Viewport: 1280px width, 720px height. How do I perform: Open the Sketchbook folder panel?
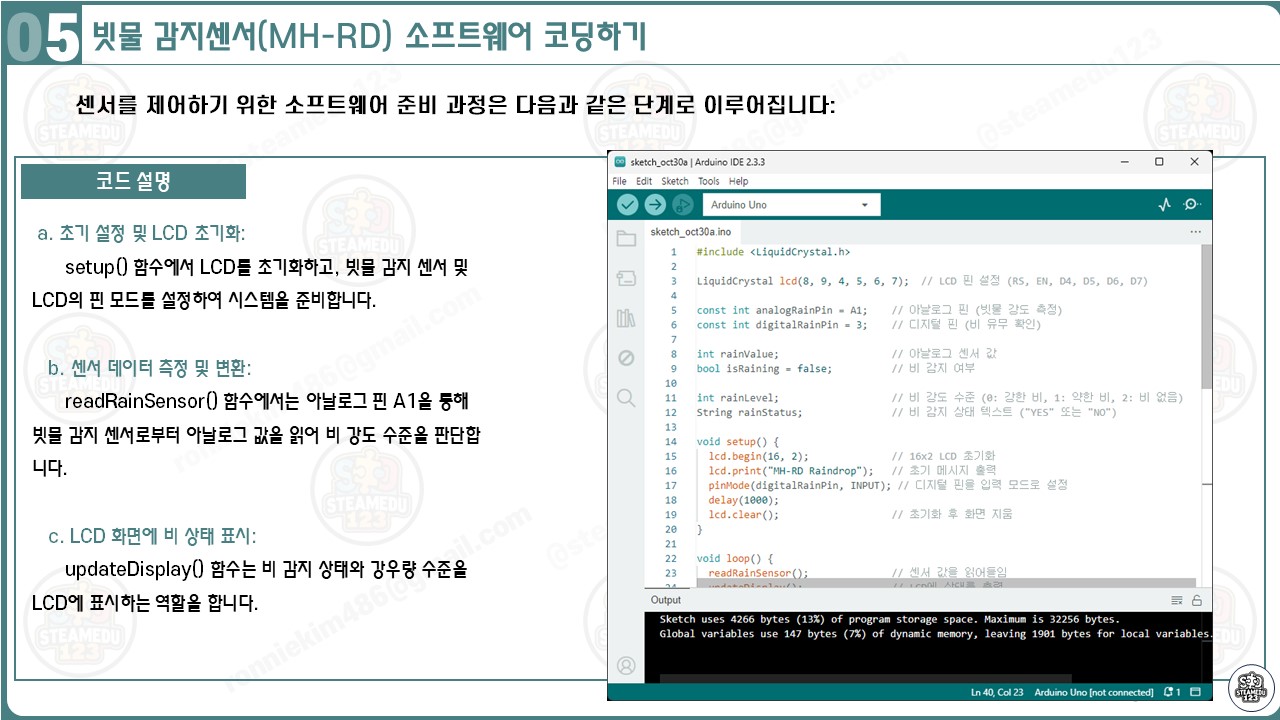pos(626,239)
